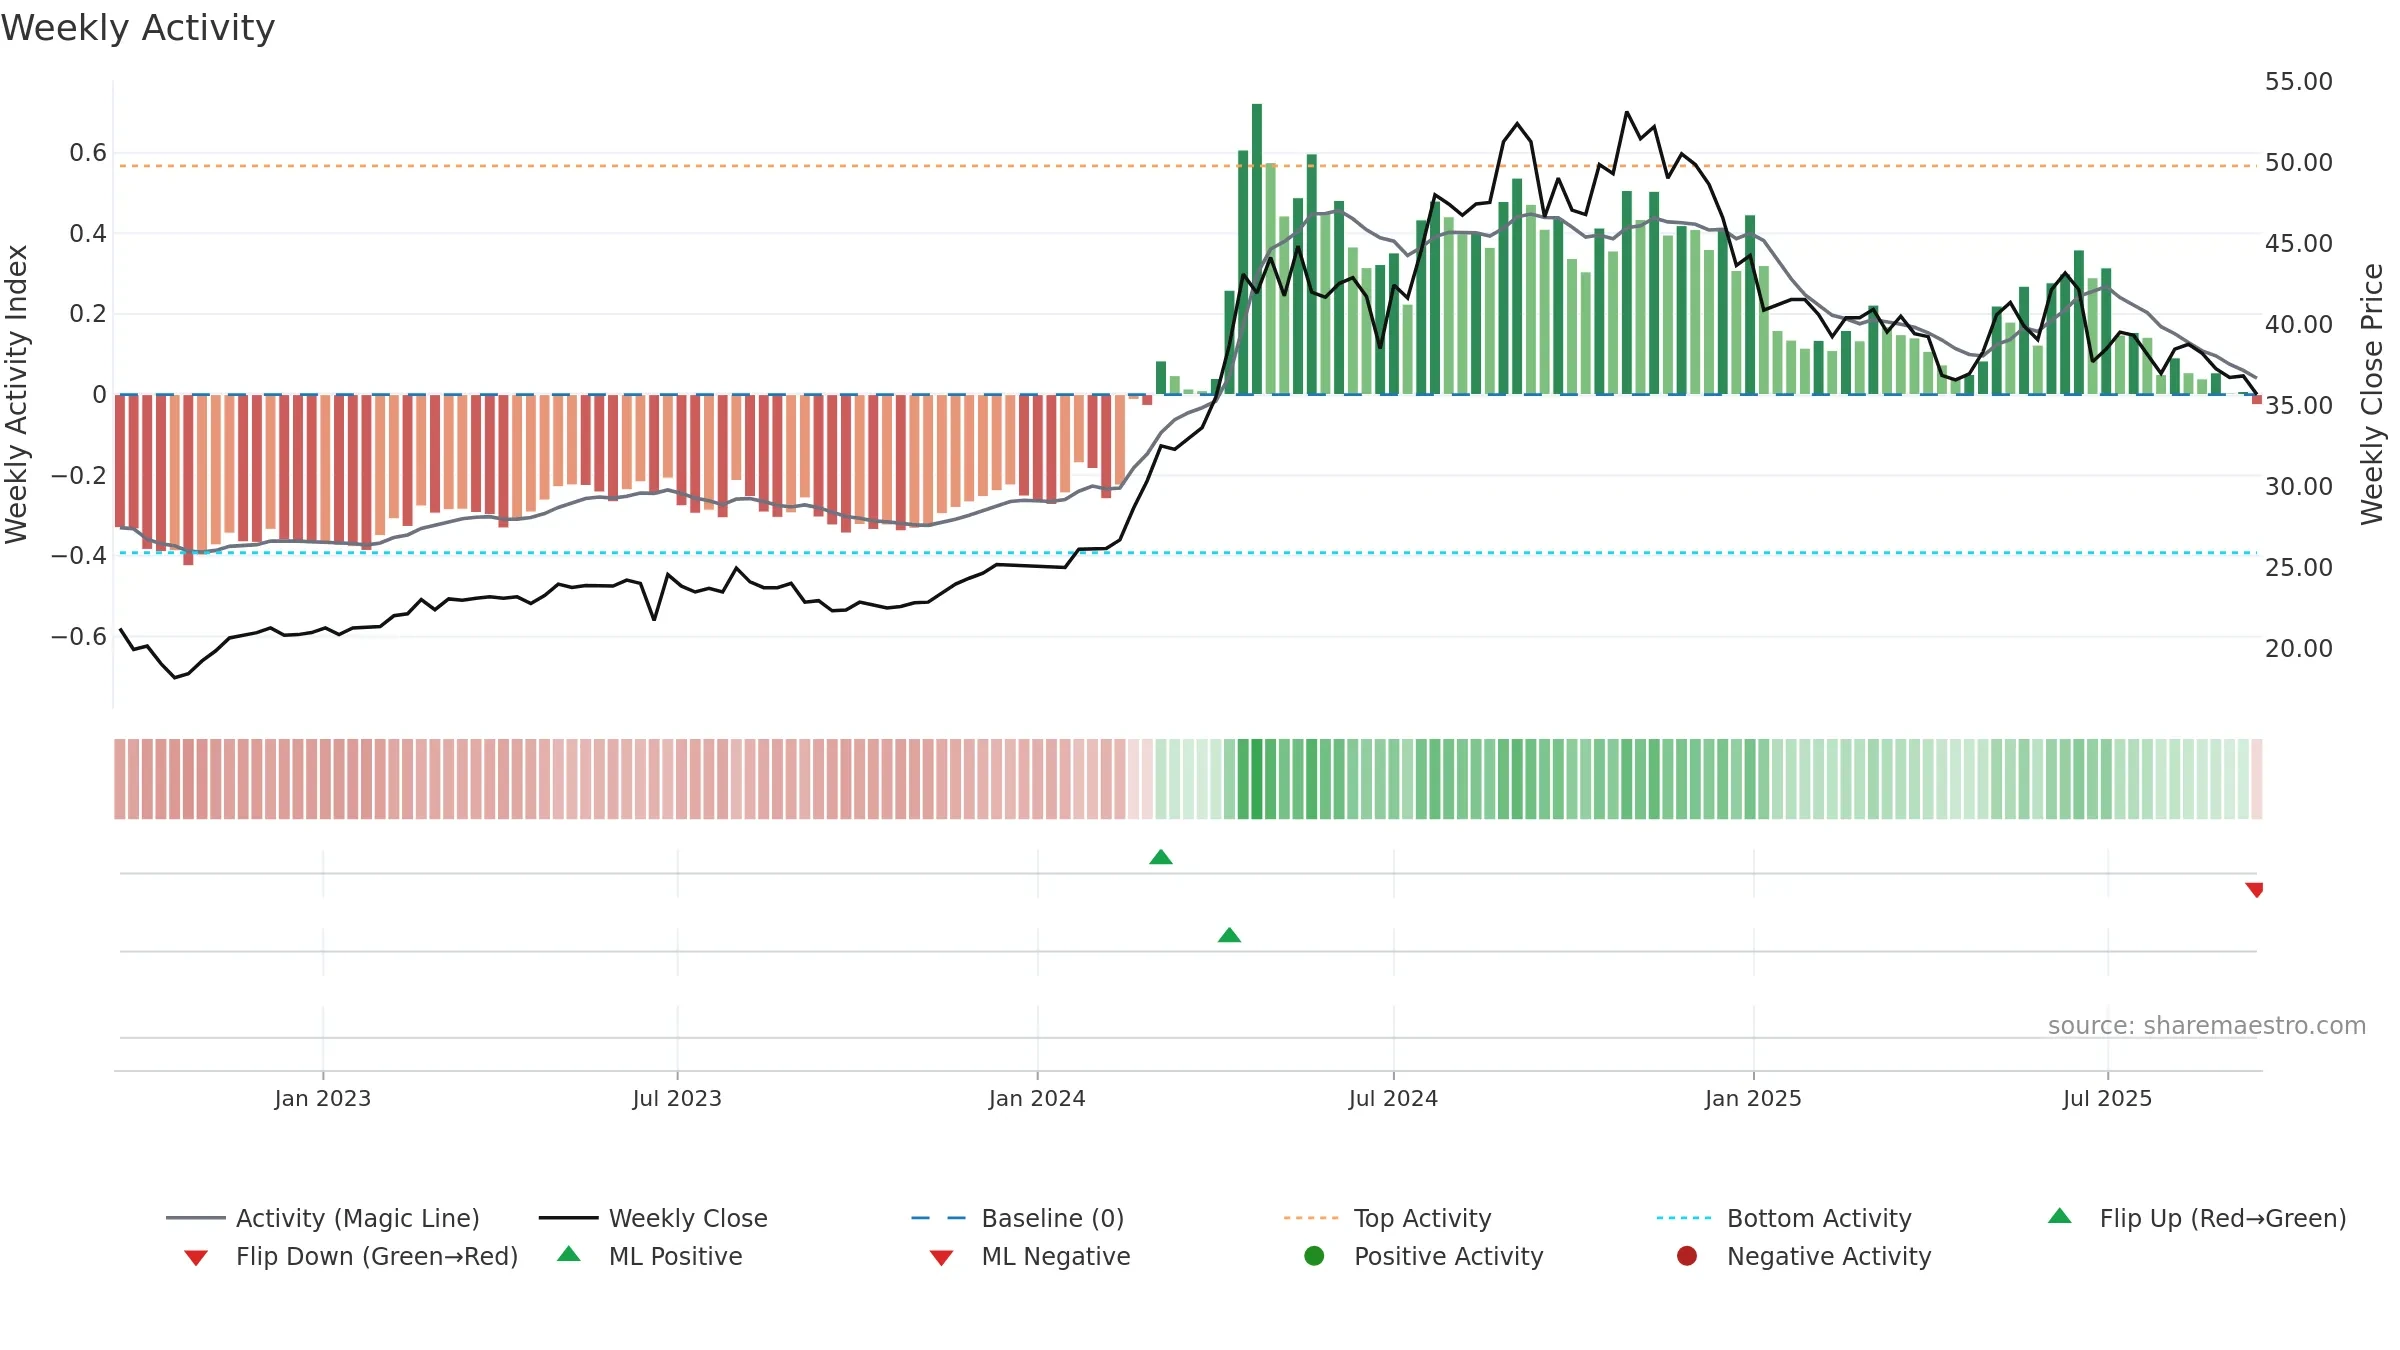Click the 35.00 price axis label
This screenshot has width=2400, height=1350.
[x=2298, y=405]
